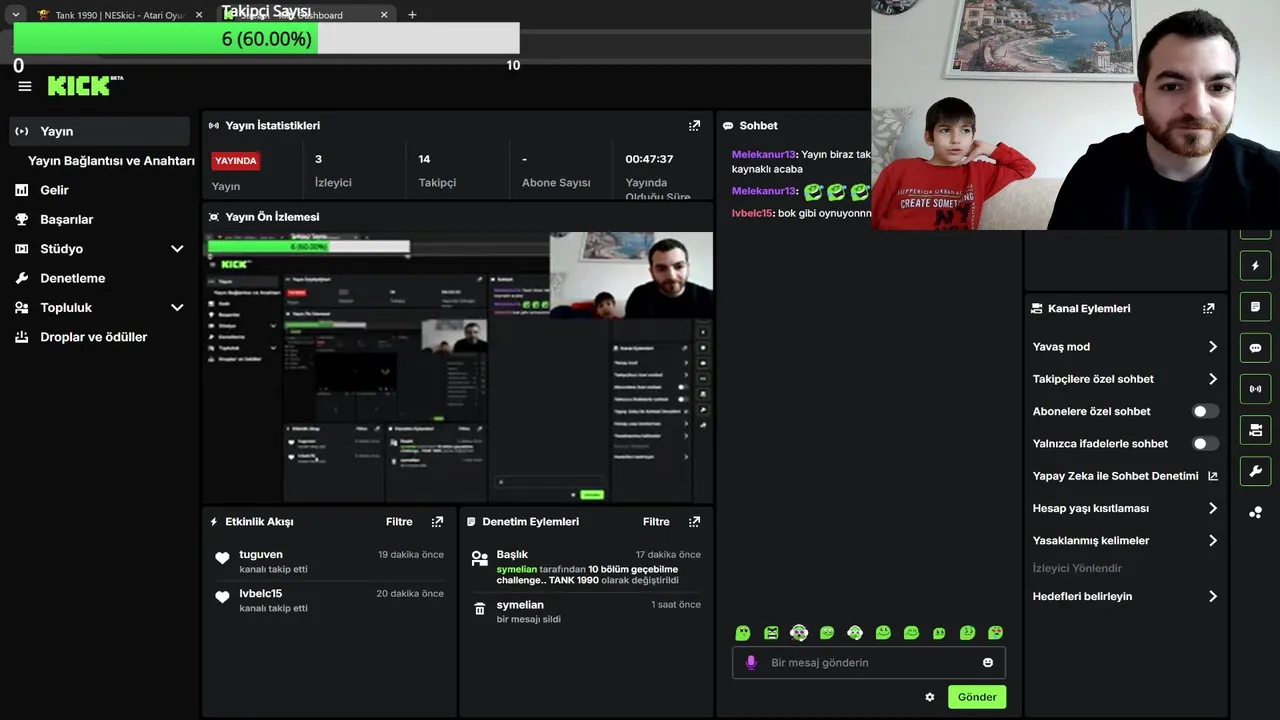
Task: Open the hamburger menu beside the Kick logo
Action: click(25, 86)
